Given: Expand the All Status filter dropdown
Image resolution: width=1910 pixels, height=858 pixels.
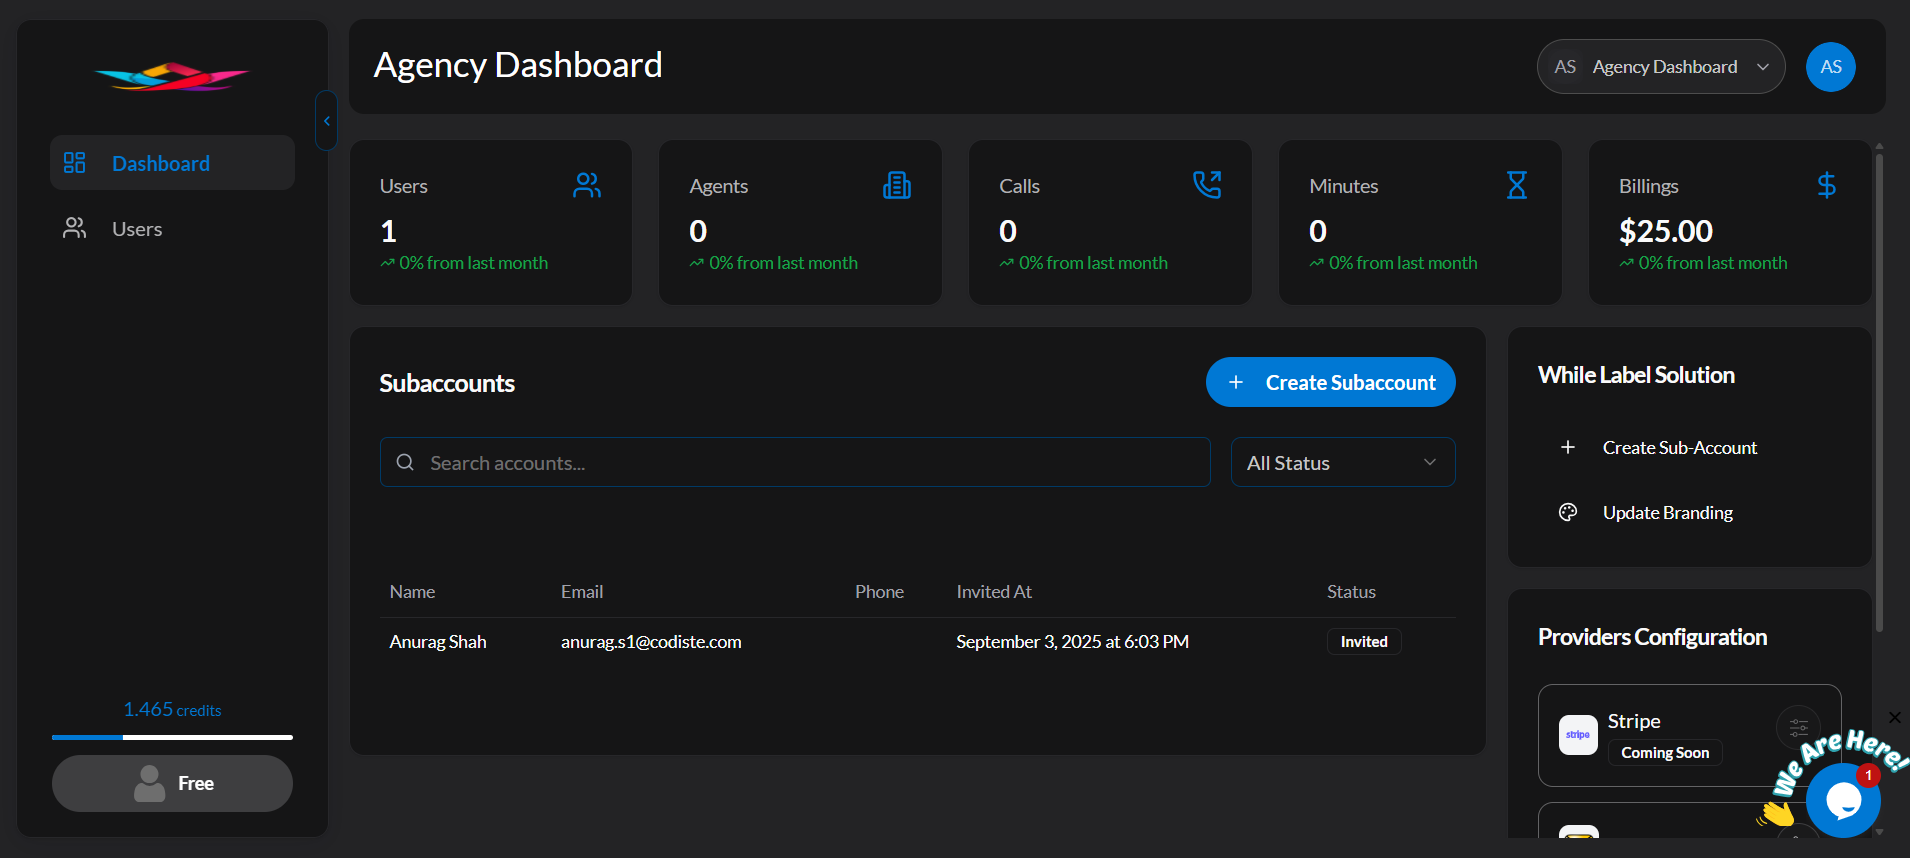Looking at the screenshot, I should 1342,462.
